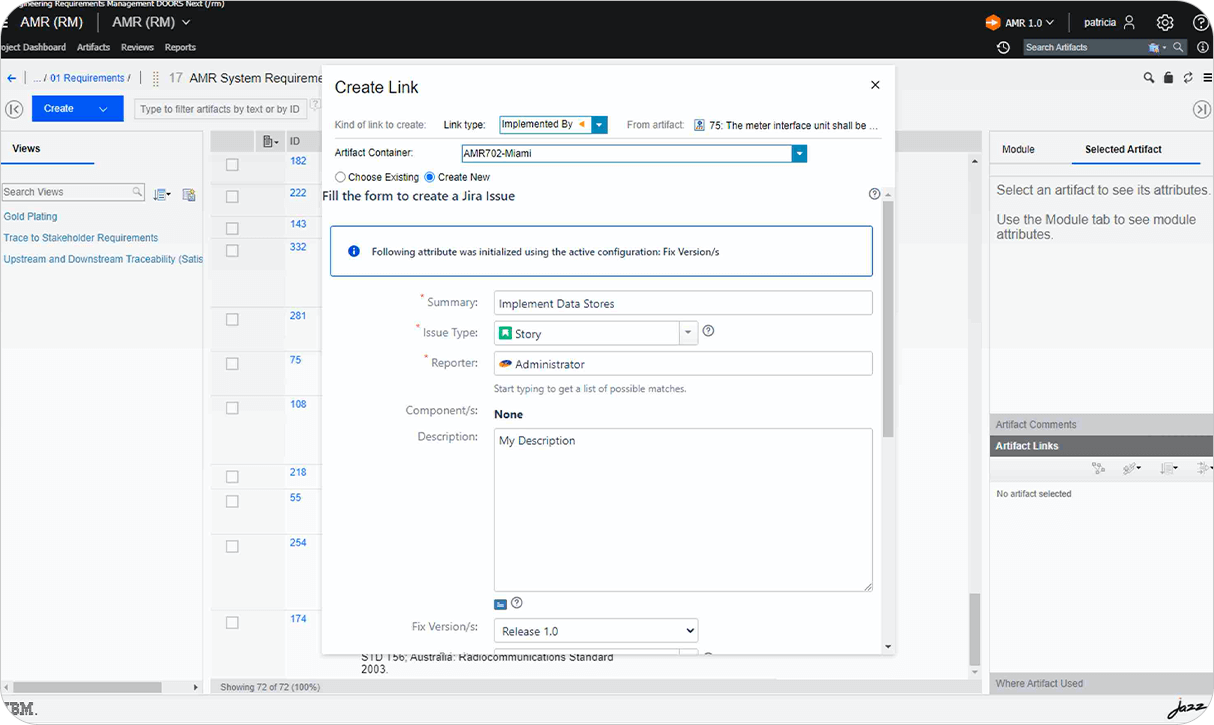Open patricia's user profile icon
Viewport: 1214px width, 725px height.
[1129, 22]
